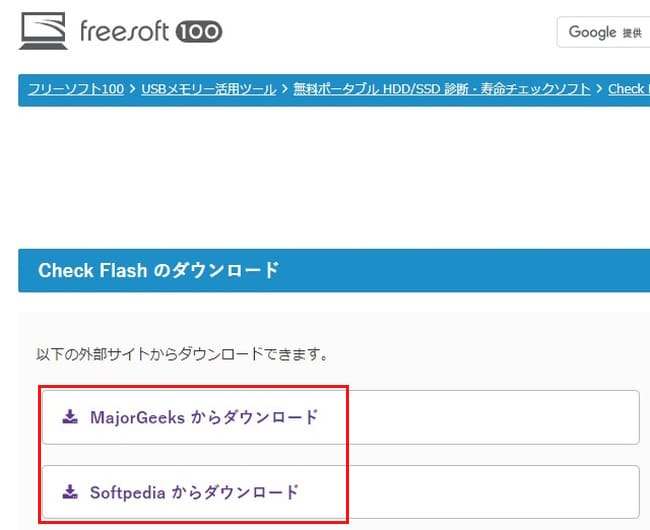Viewport: 650px width, 530px height.
Task: Open 無料ポータブル HDD/SSD 診断・寿命チェックソフト breadcrumb
Action: (441, 89)
